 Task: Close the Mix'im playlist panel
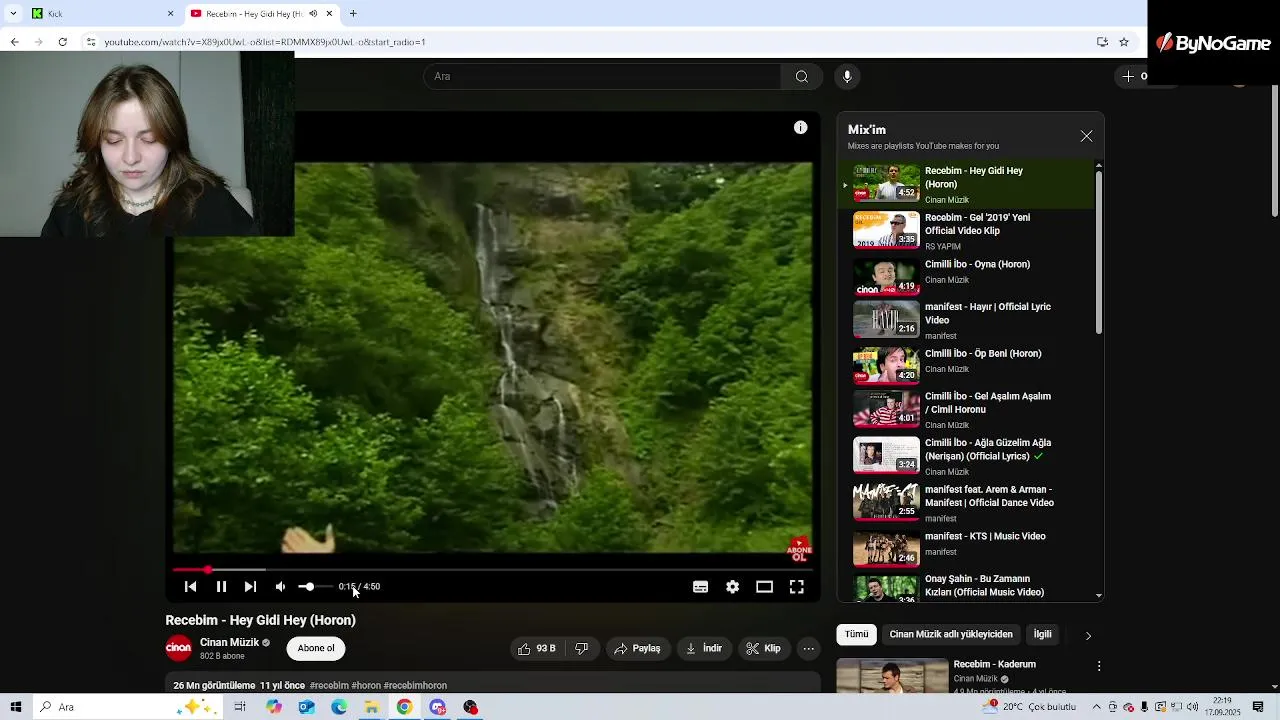click(x=1086, y=136)
